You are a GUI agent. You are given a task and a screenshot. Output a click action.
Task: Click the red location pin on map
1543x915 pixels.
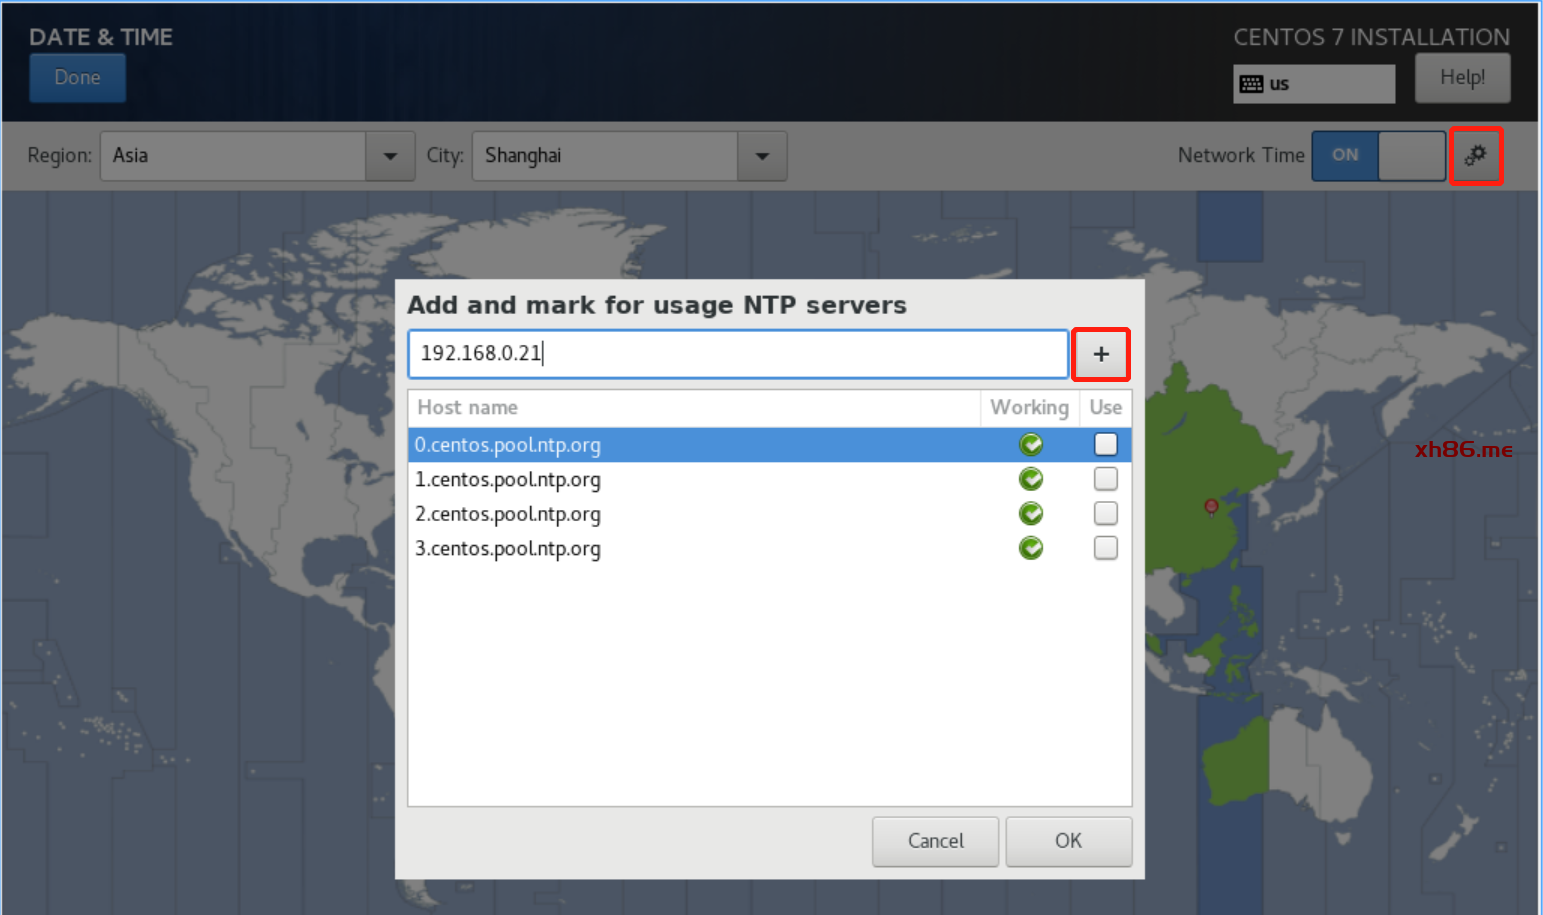click(1211, 507)
